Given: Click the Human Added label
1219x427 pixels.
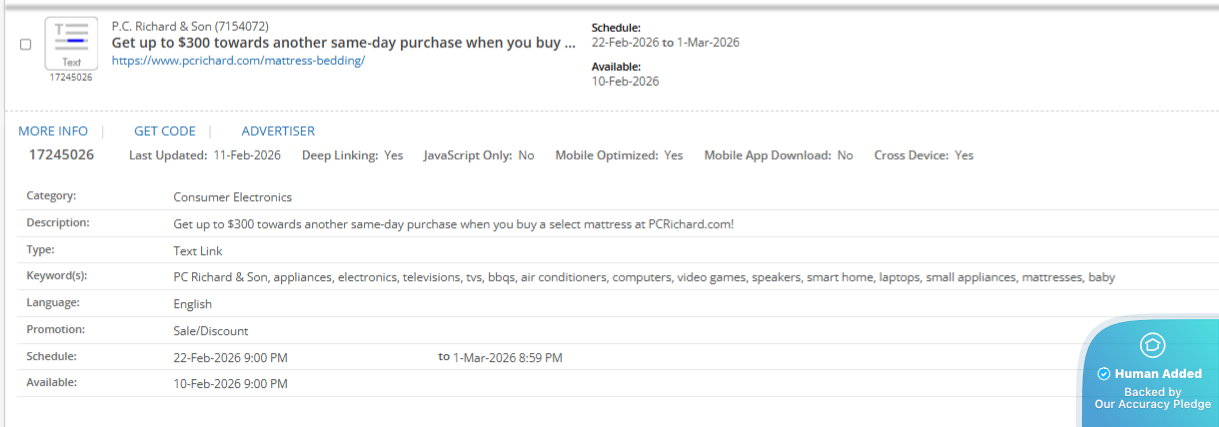Looking at the screenshot, I should 1158,374.
